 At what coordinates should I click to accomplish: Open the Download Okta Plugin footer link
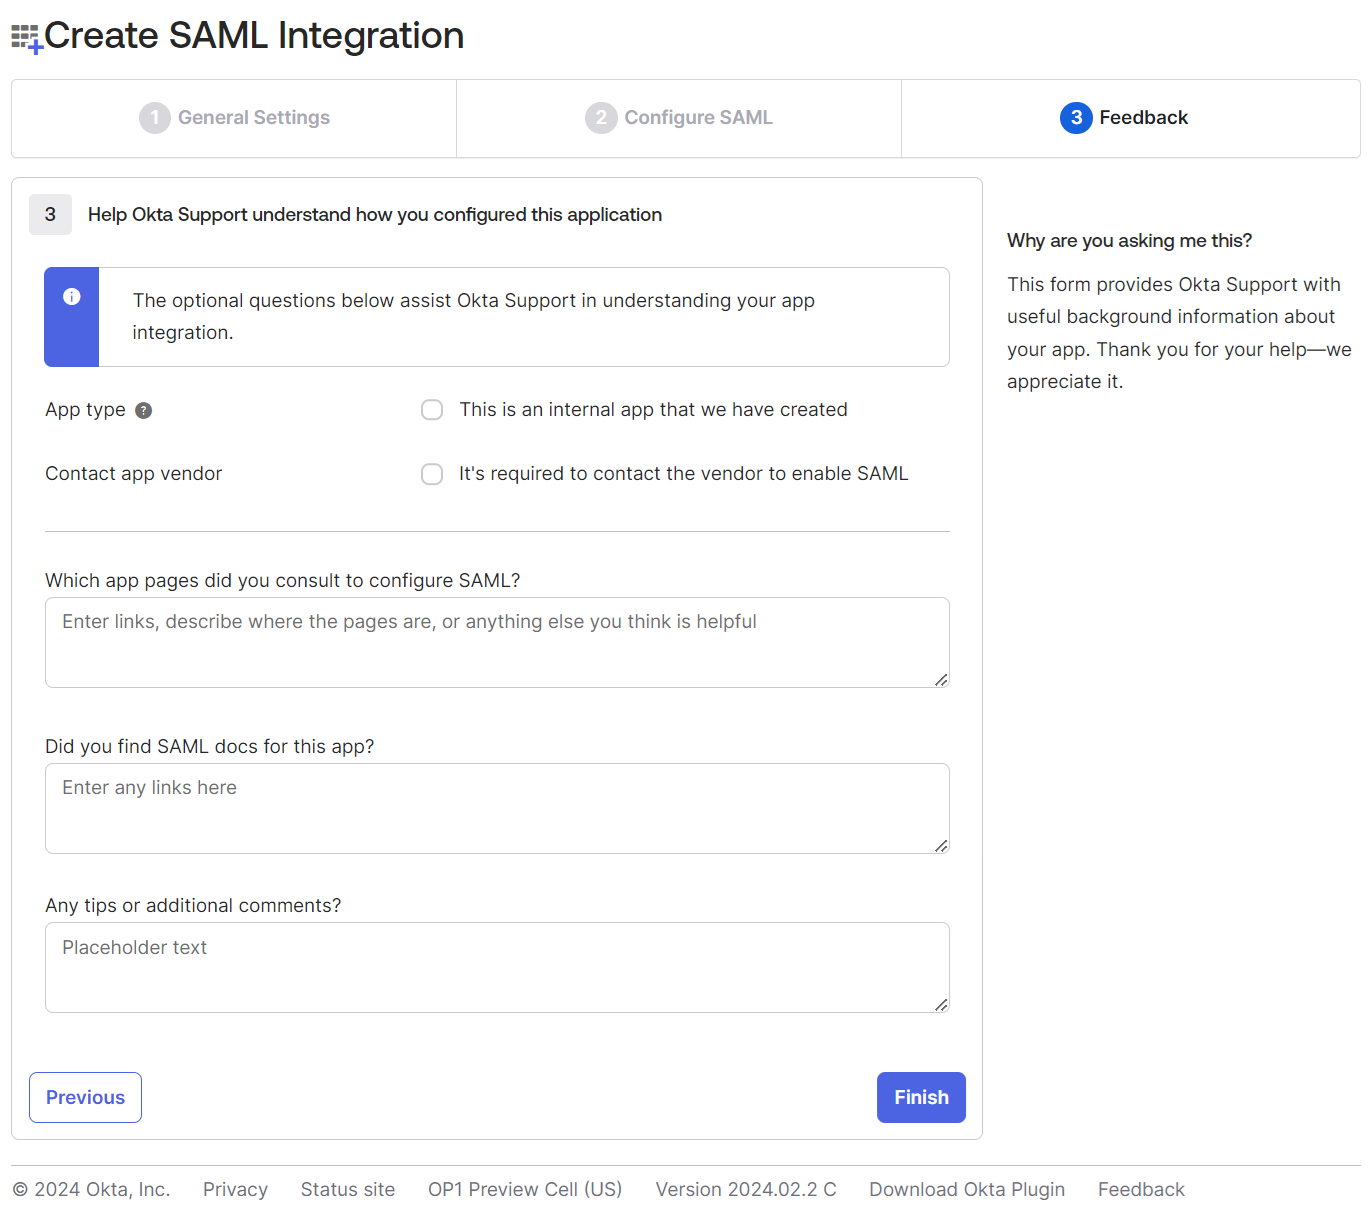966,1189
